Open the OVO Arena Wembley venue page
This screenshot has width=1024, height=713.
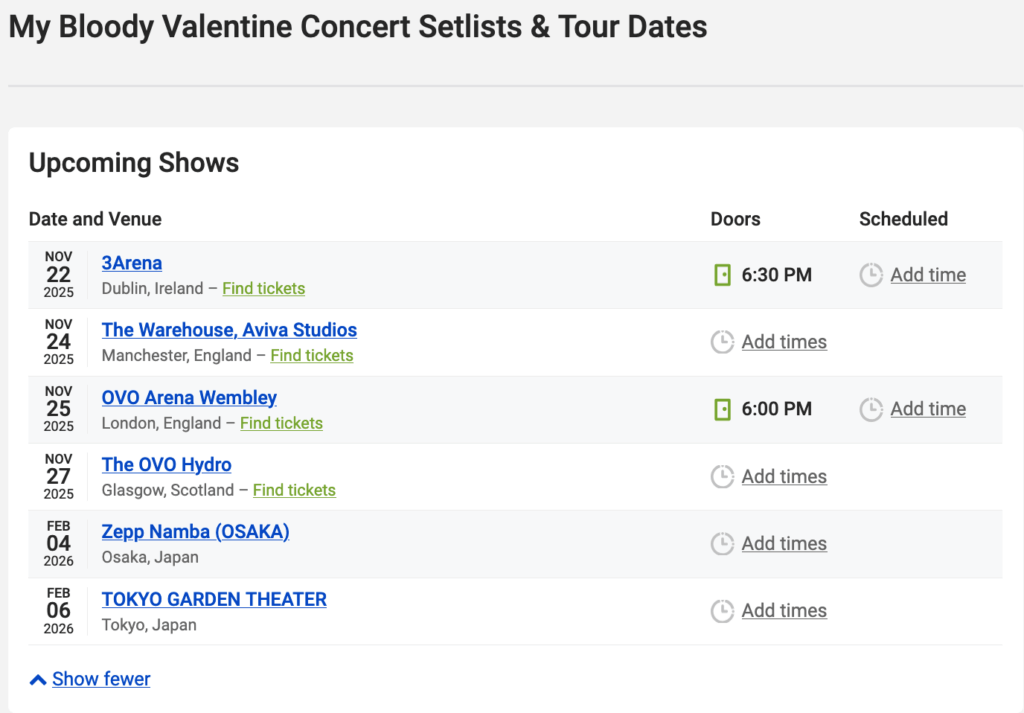coord(189,398)
